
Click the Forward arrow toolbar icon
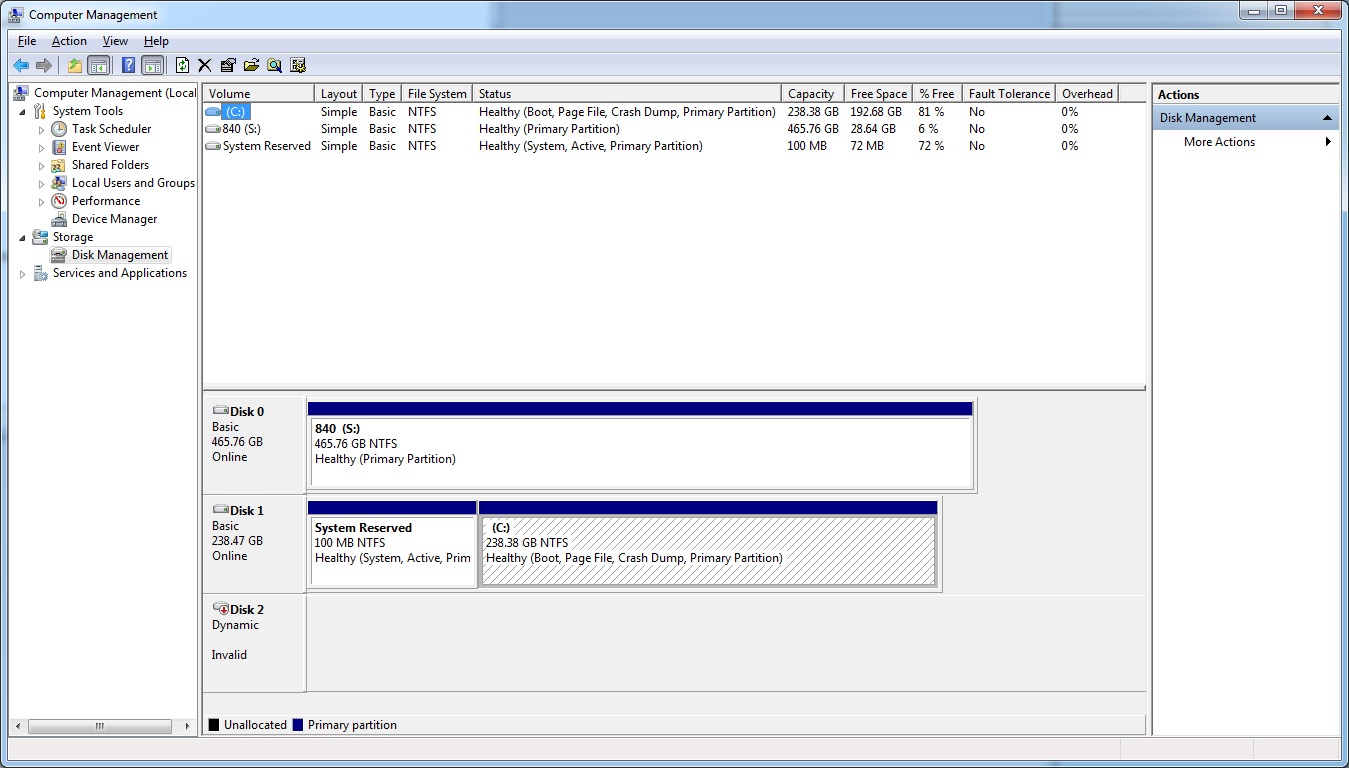click(43, 65)
